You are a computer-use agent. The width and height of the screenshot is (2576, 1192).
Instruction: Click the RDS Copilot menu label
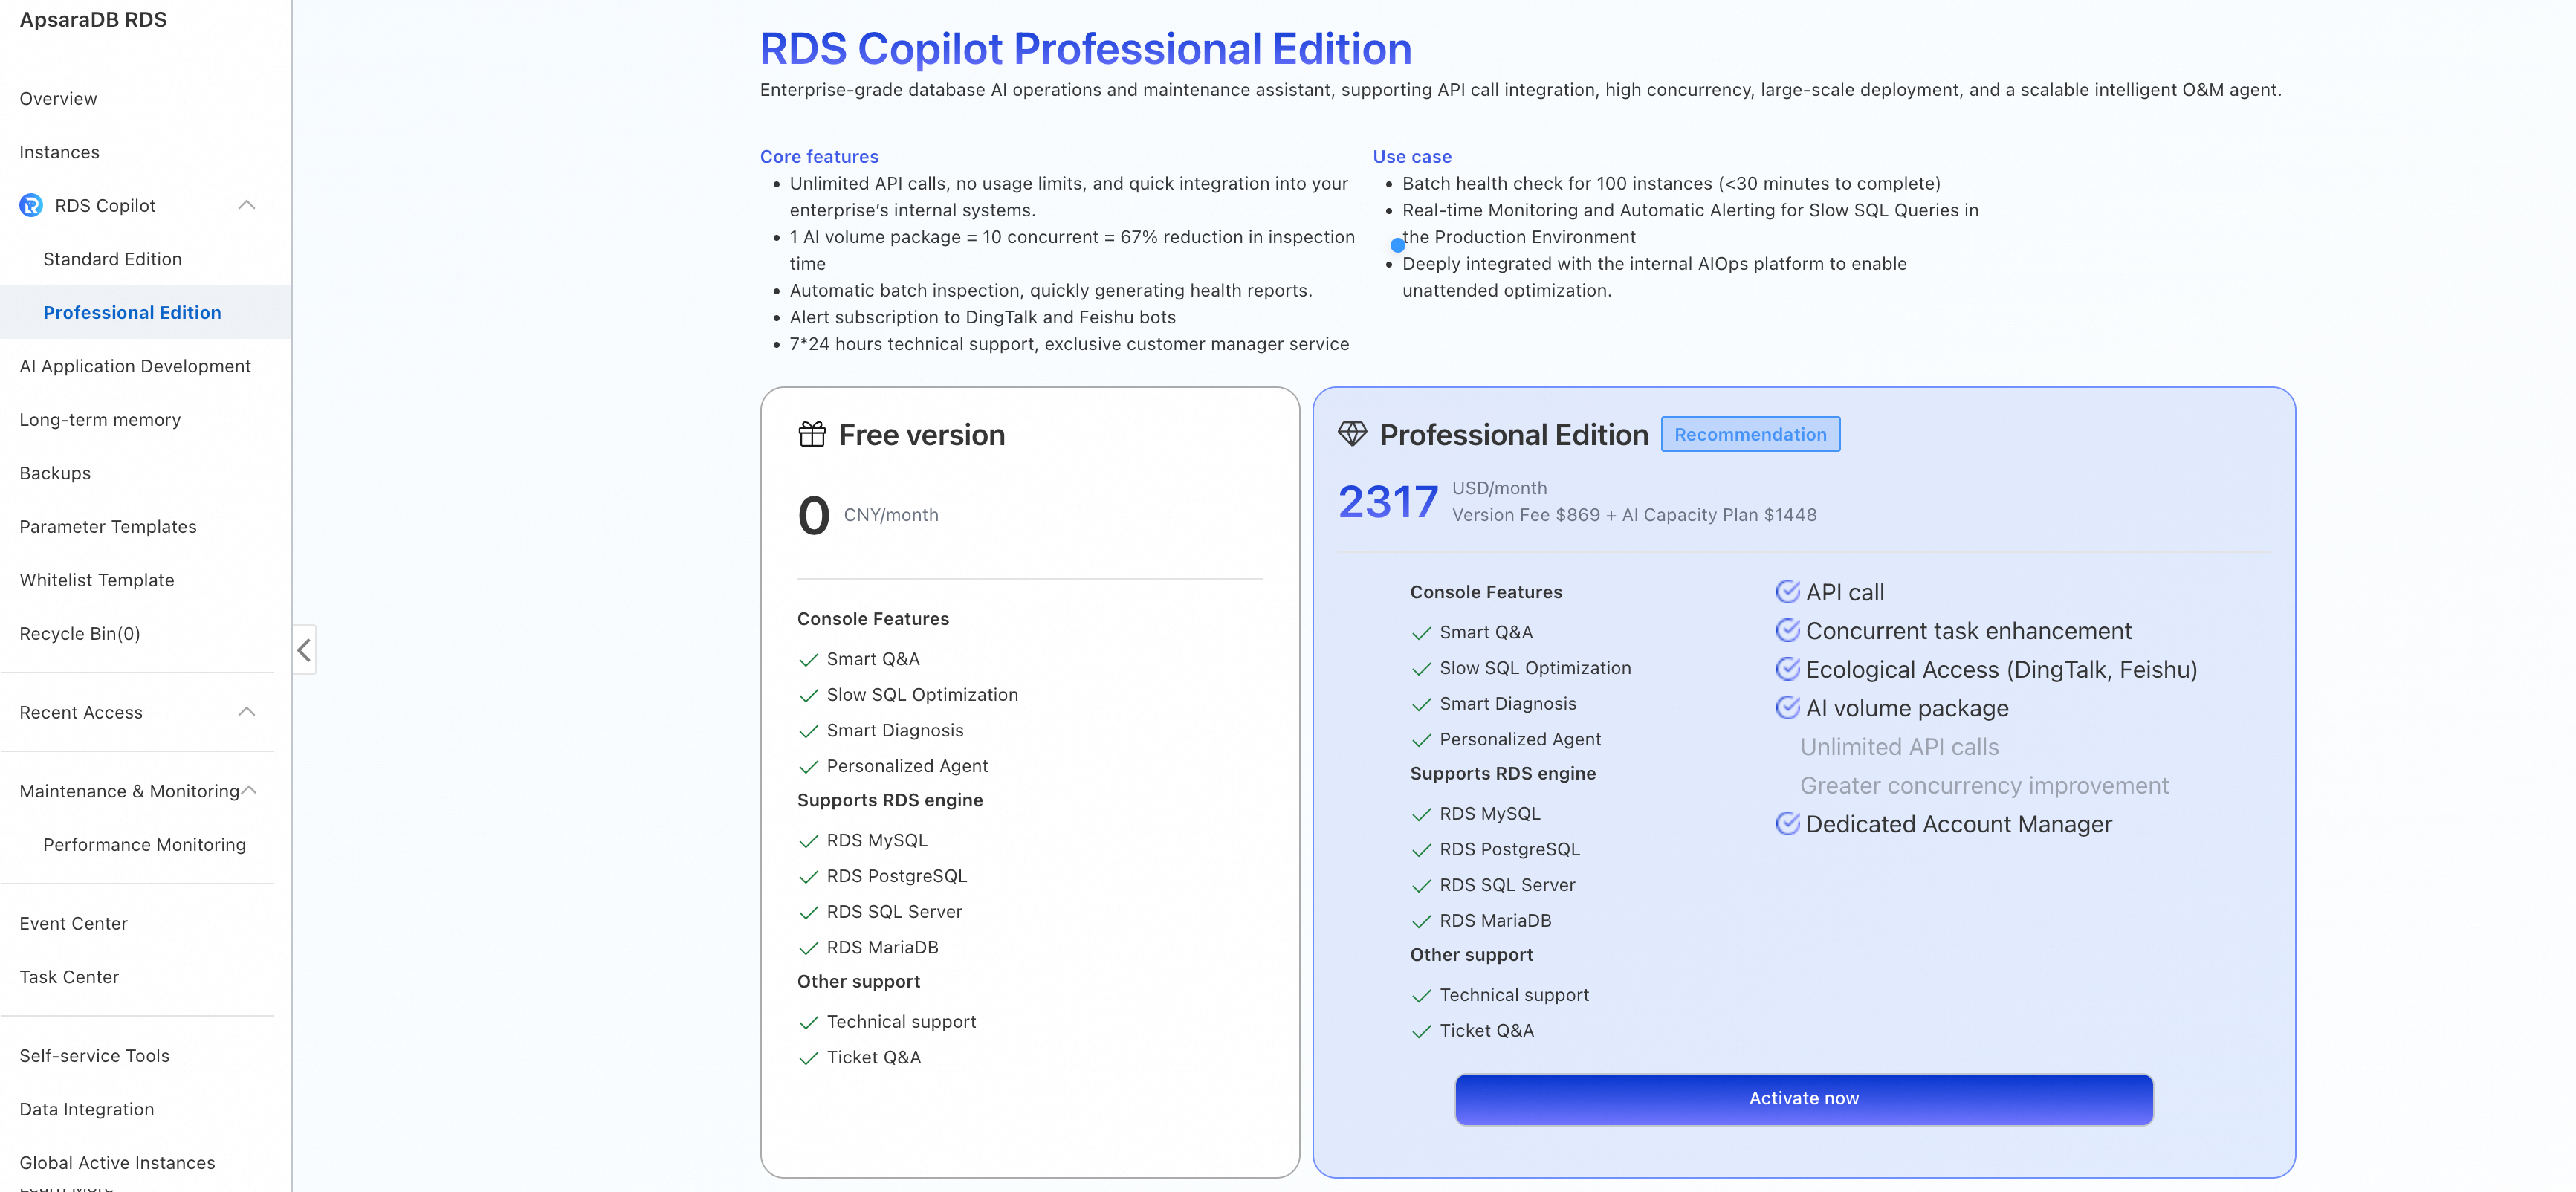[x=105, y=205]
